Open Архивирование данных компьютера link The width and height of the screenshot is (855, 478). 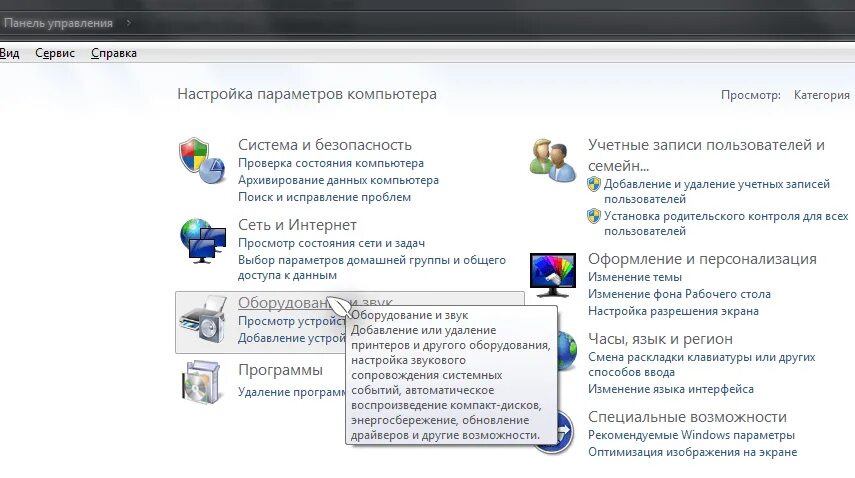point(338,180)
